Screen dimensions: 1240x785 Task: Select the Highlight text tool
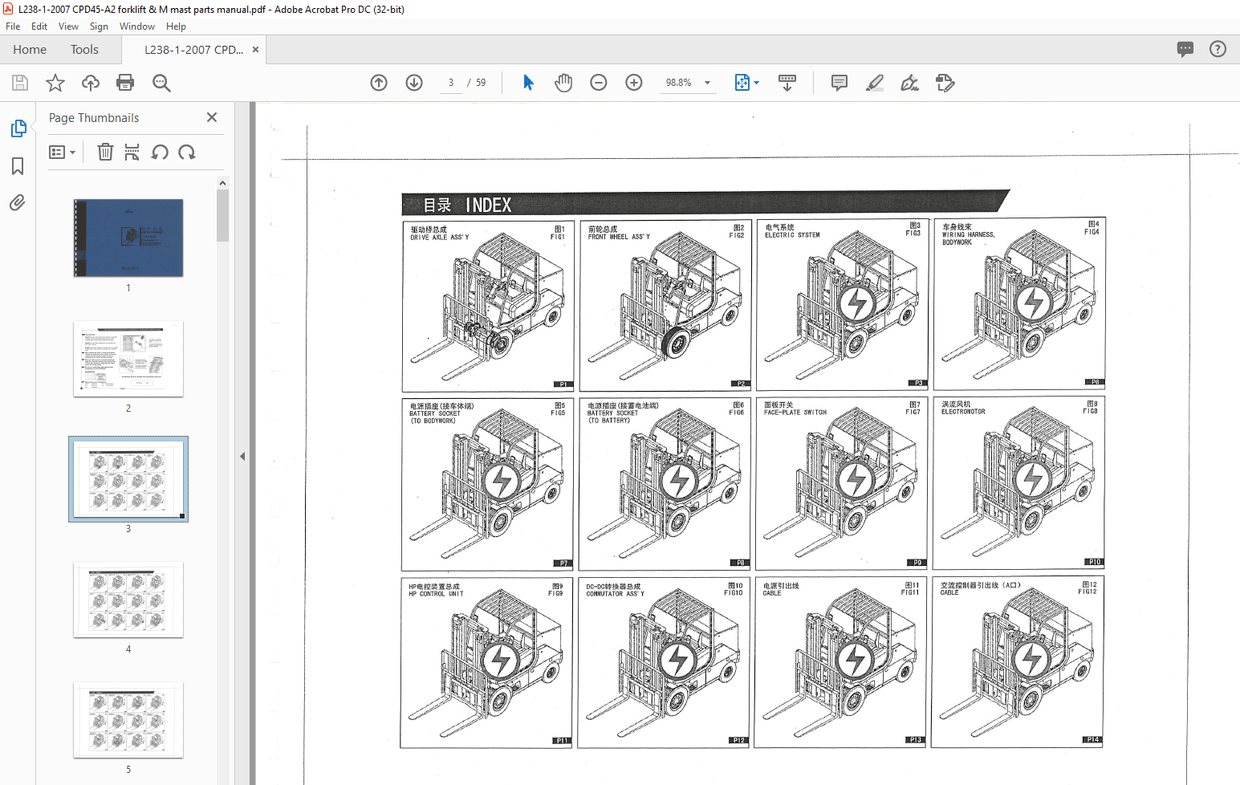(x=874, y=83)
